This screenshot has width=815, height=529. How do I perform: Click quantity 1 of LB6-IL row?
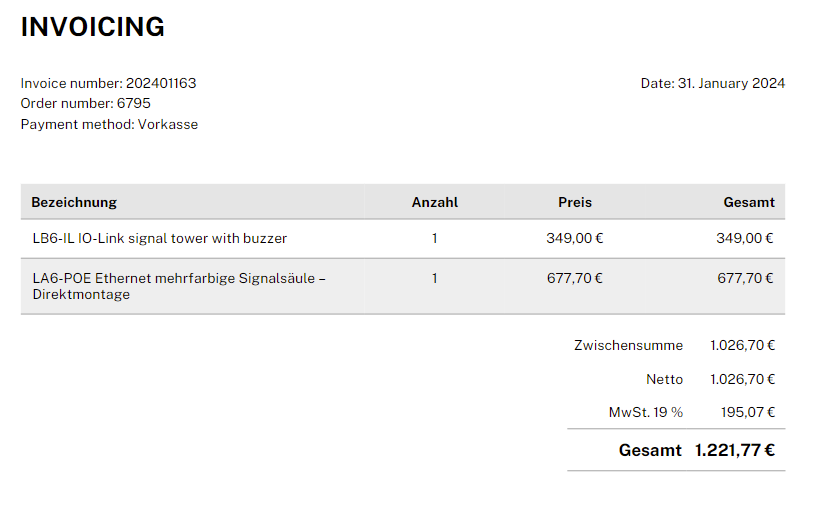[x=435, y=238]
